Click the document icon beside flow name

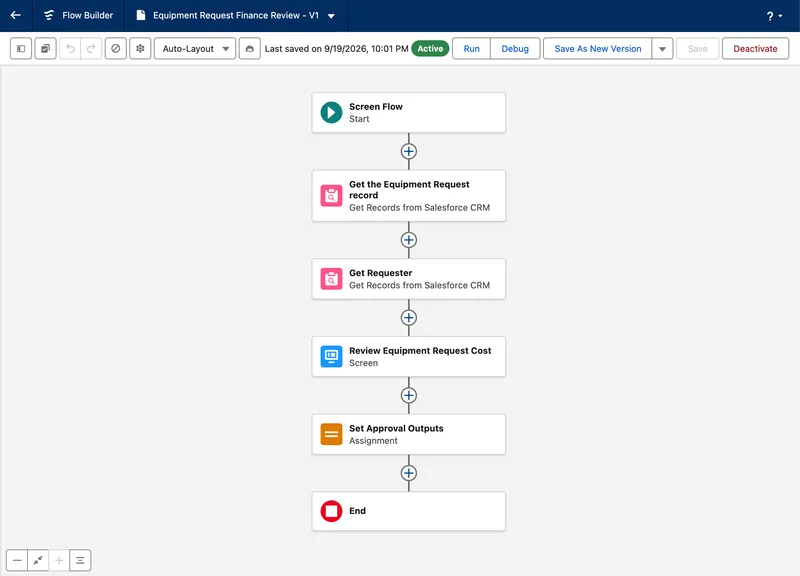click(141, 15)
